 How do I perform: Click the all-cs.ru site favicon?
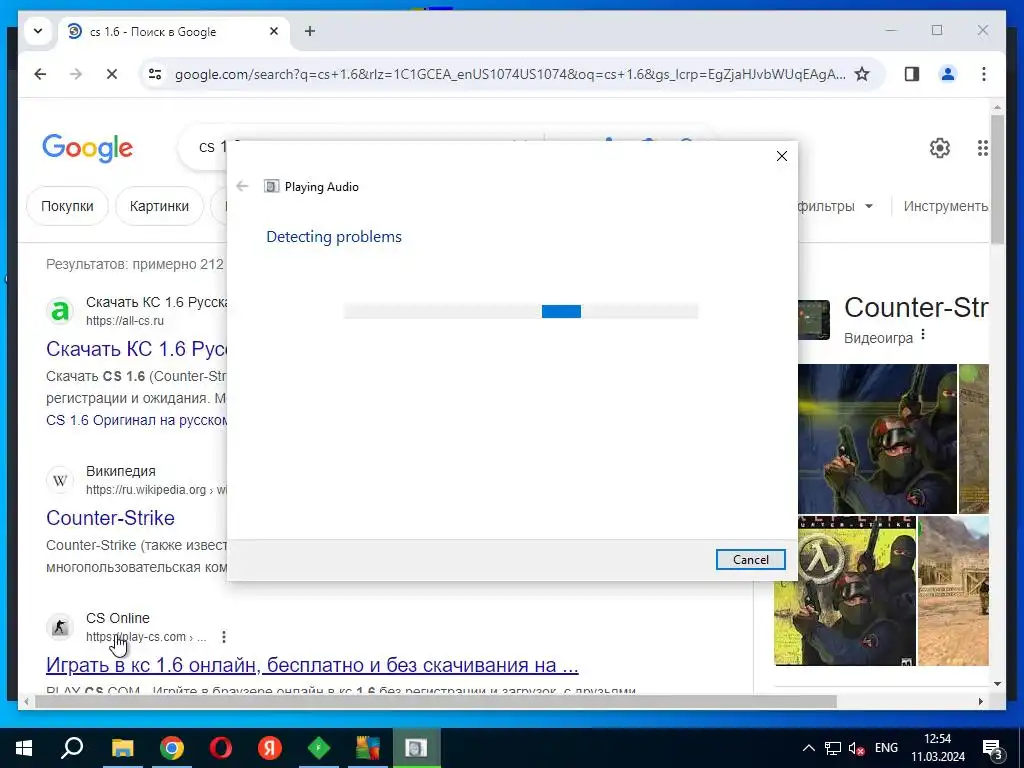[60, 311]
